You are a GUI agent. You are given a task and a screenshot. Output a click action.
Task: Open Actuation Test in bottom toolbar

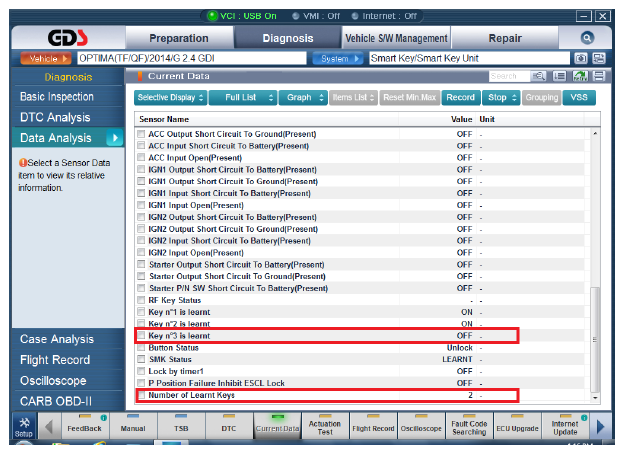pyautogui.click(x=325, y=427)
